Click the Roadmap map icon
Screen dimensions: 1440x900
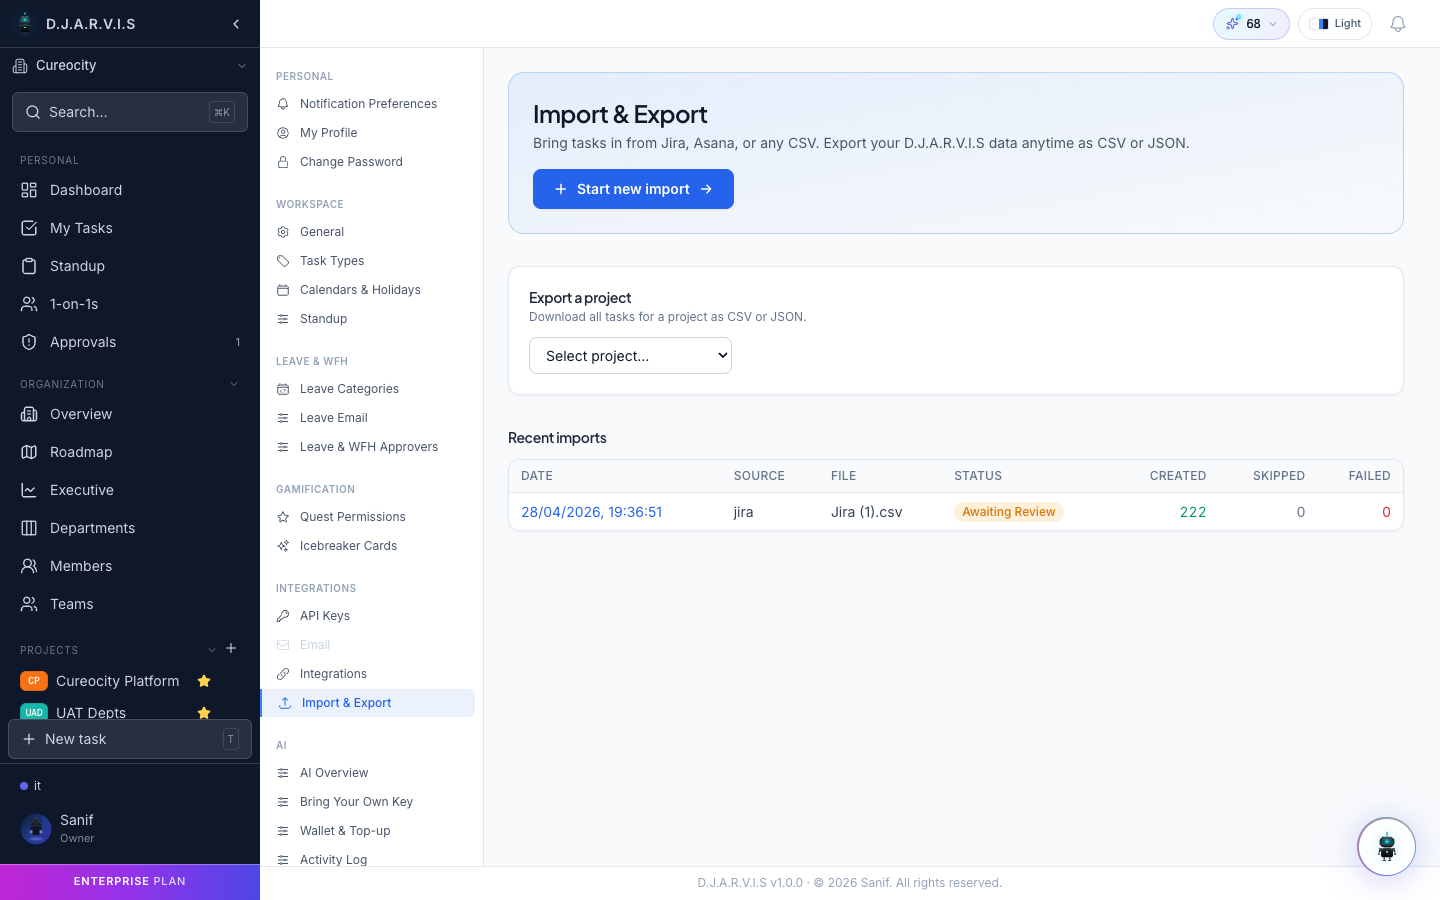tap(29, 452)
